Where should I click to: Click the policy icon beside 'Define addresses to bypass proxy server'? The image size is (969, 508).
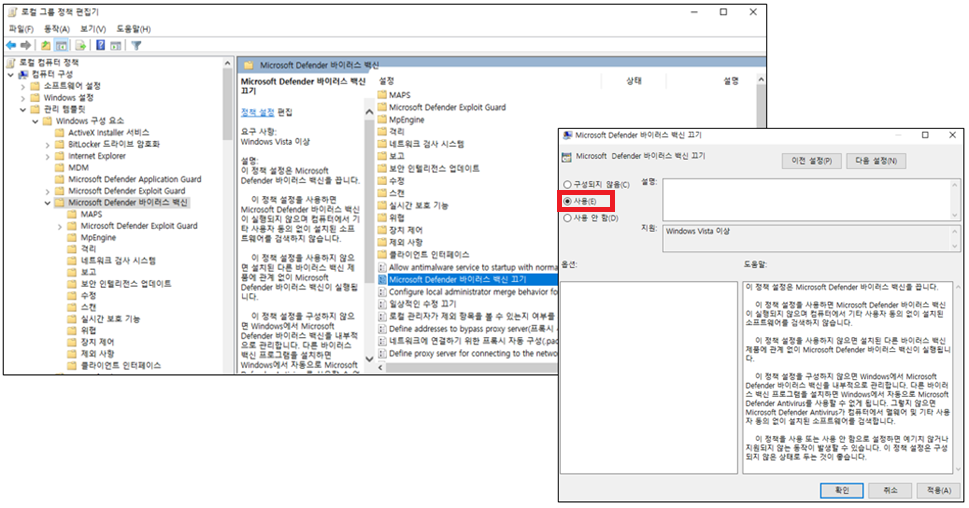point(383,329)
